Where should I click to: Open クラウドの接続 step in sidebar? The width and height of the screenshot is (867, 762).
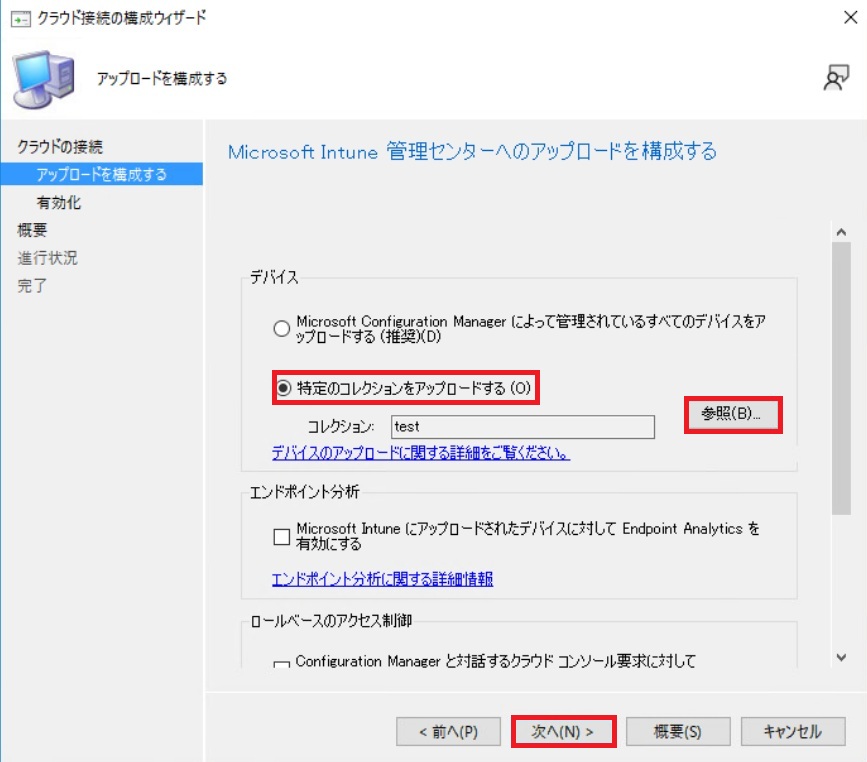tap(60, 147)
